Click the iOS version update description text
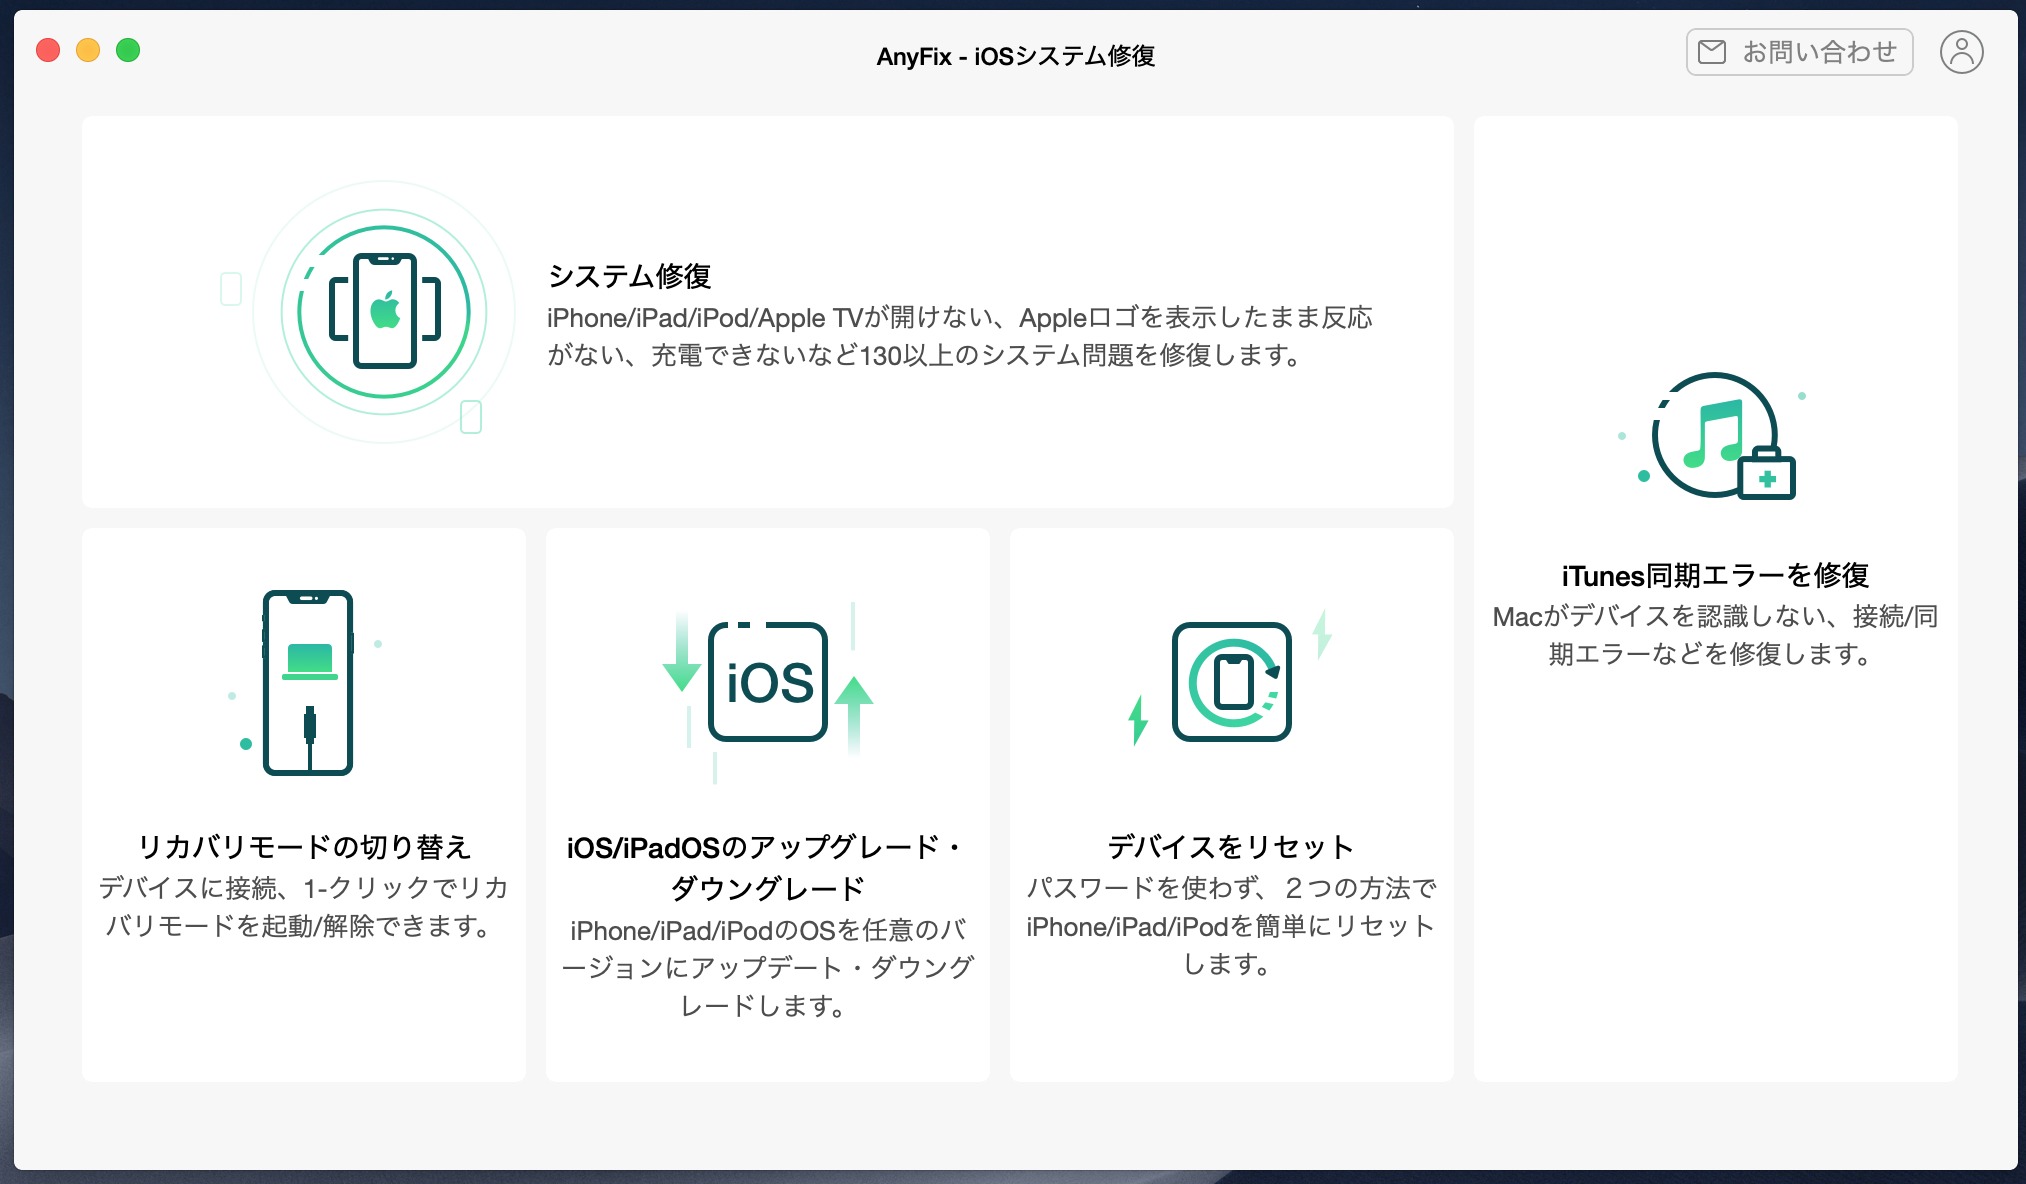This screenshot has height=1184, width=2026. point(767,968)
